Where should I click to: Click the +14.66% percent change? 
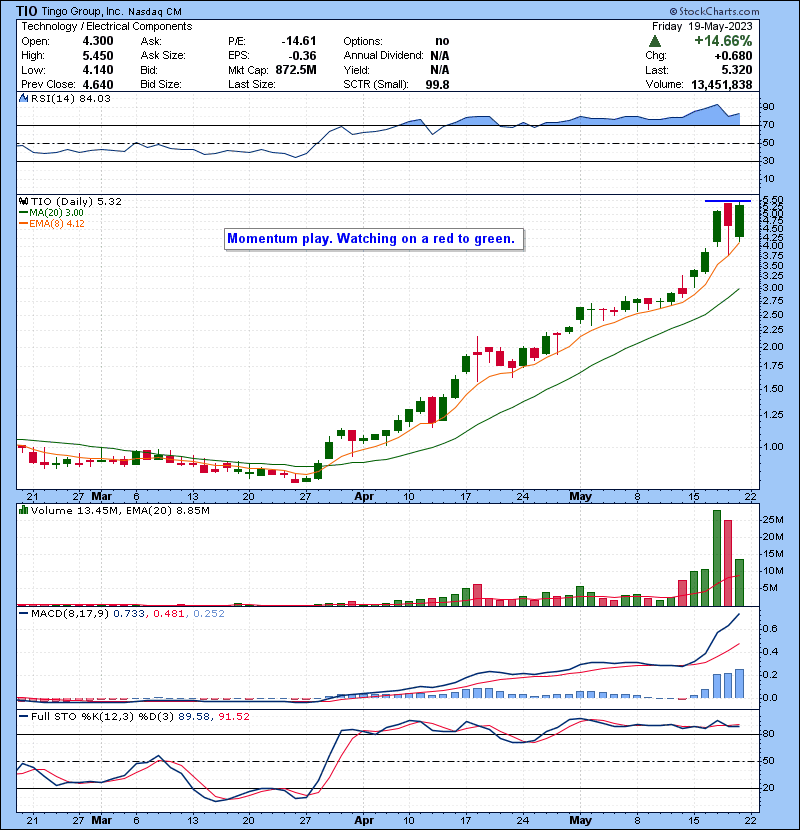(x=723, y=41)
